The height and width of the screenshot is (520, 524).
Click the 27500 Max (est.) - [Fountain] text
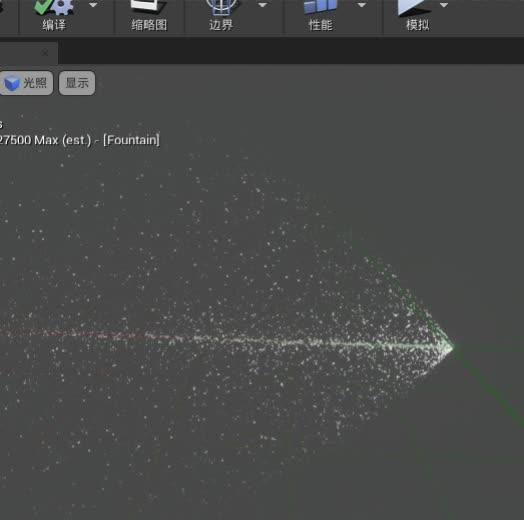click(x=79, y=140)
